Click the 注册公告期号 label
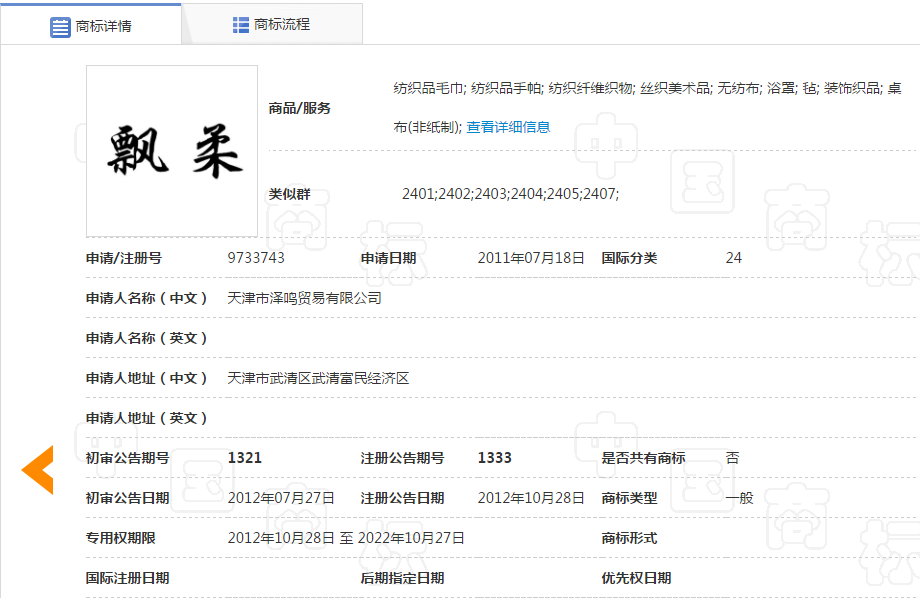Viewport: 920px width, 598px height. point(402,458)
